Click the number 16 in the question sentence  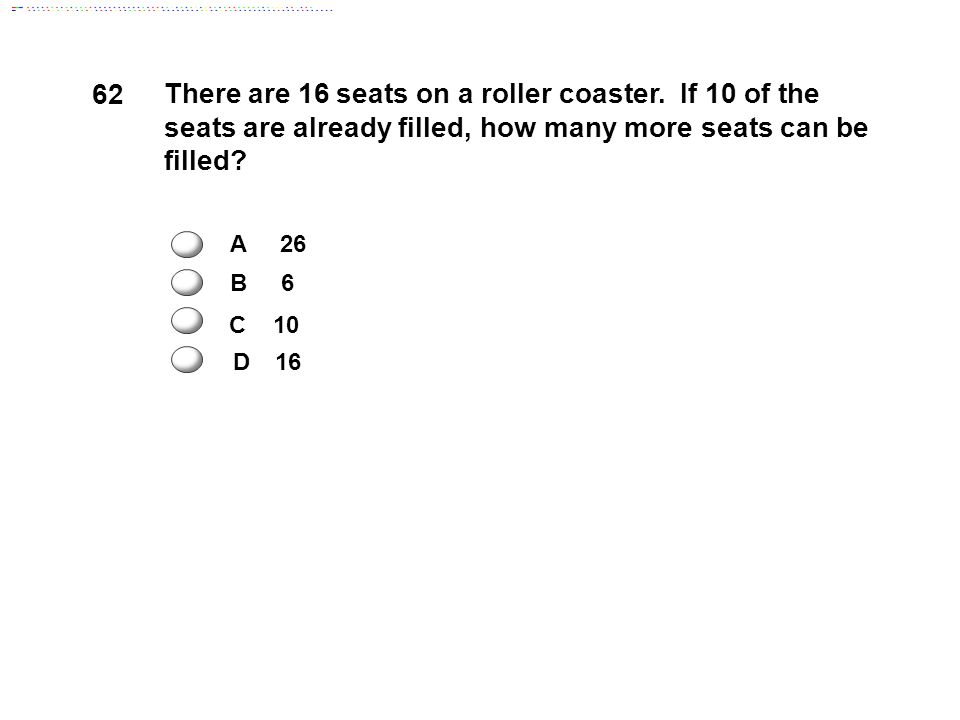[x=313, y=94]
